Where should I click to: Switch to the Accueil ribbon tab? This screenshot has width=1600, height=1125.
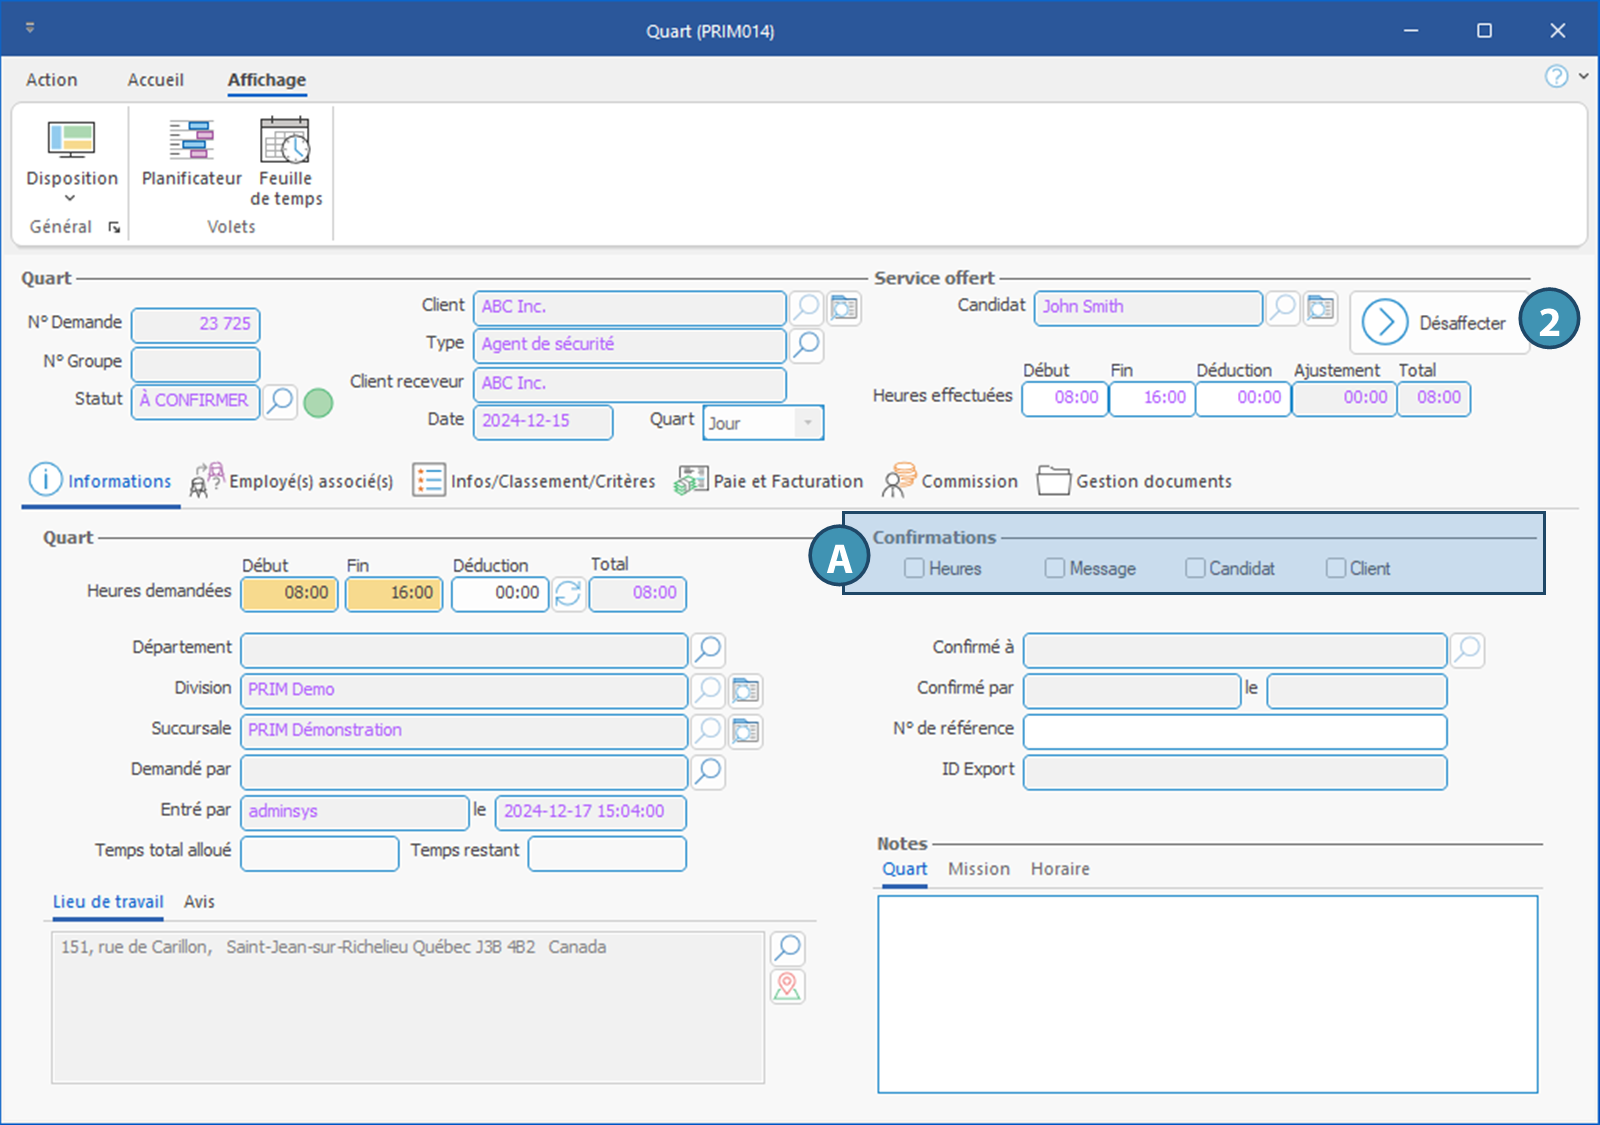(155, 80)
